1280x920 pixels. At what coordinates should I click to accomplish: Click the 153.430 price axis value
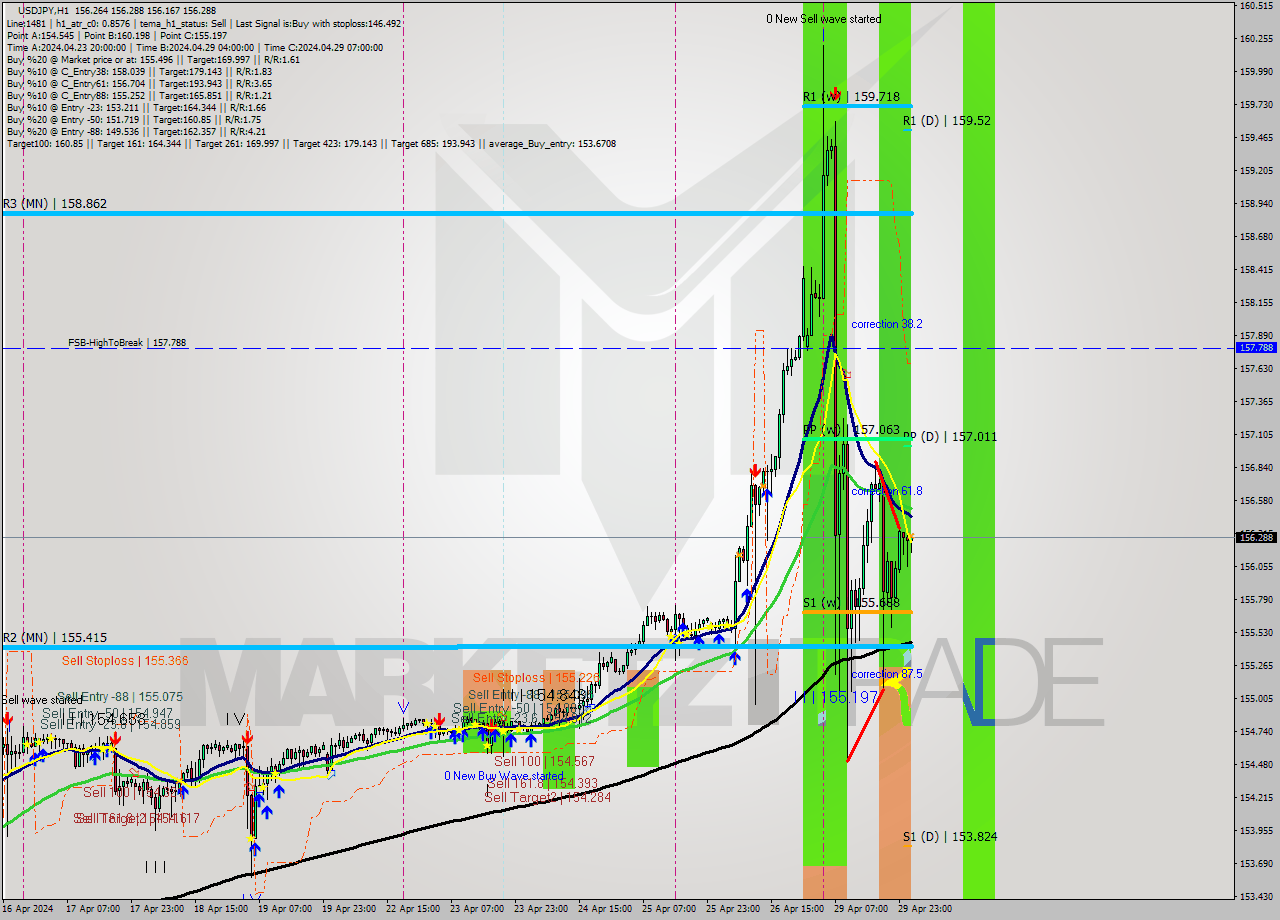1256,896
